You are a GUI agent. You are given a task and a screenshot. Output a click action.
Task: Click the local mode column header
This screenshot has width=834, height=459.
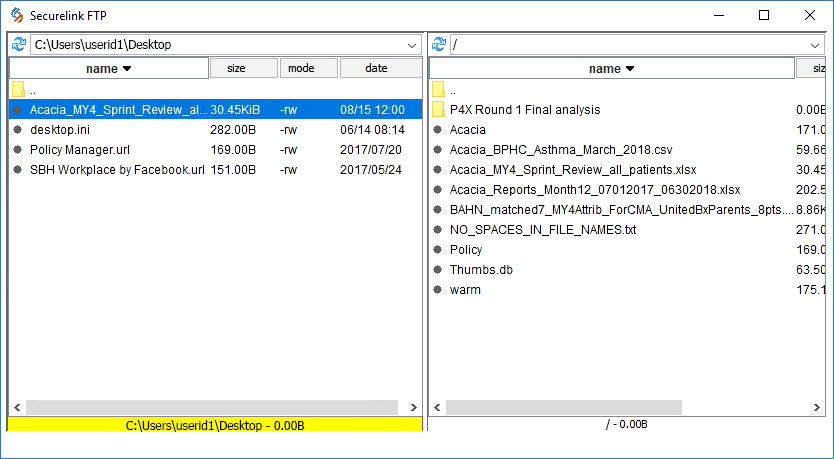point(308,69)
